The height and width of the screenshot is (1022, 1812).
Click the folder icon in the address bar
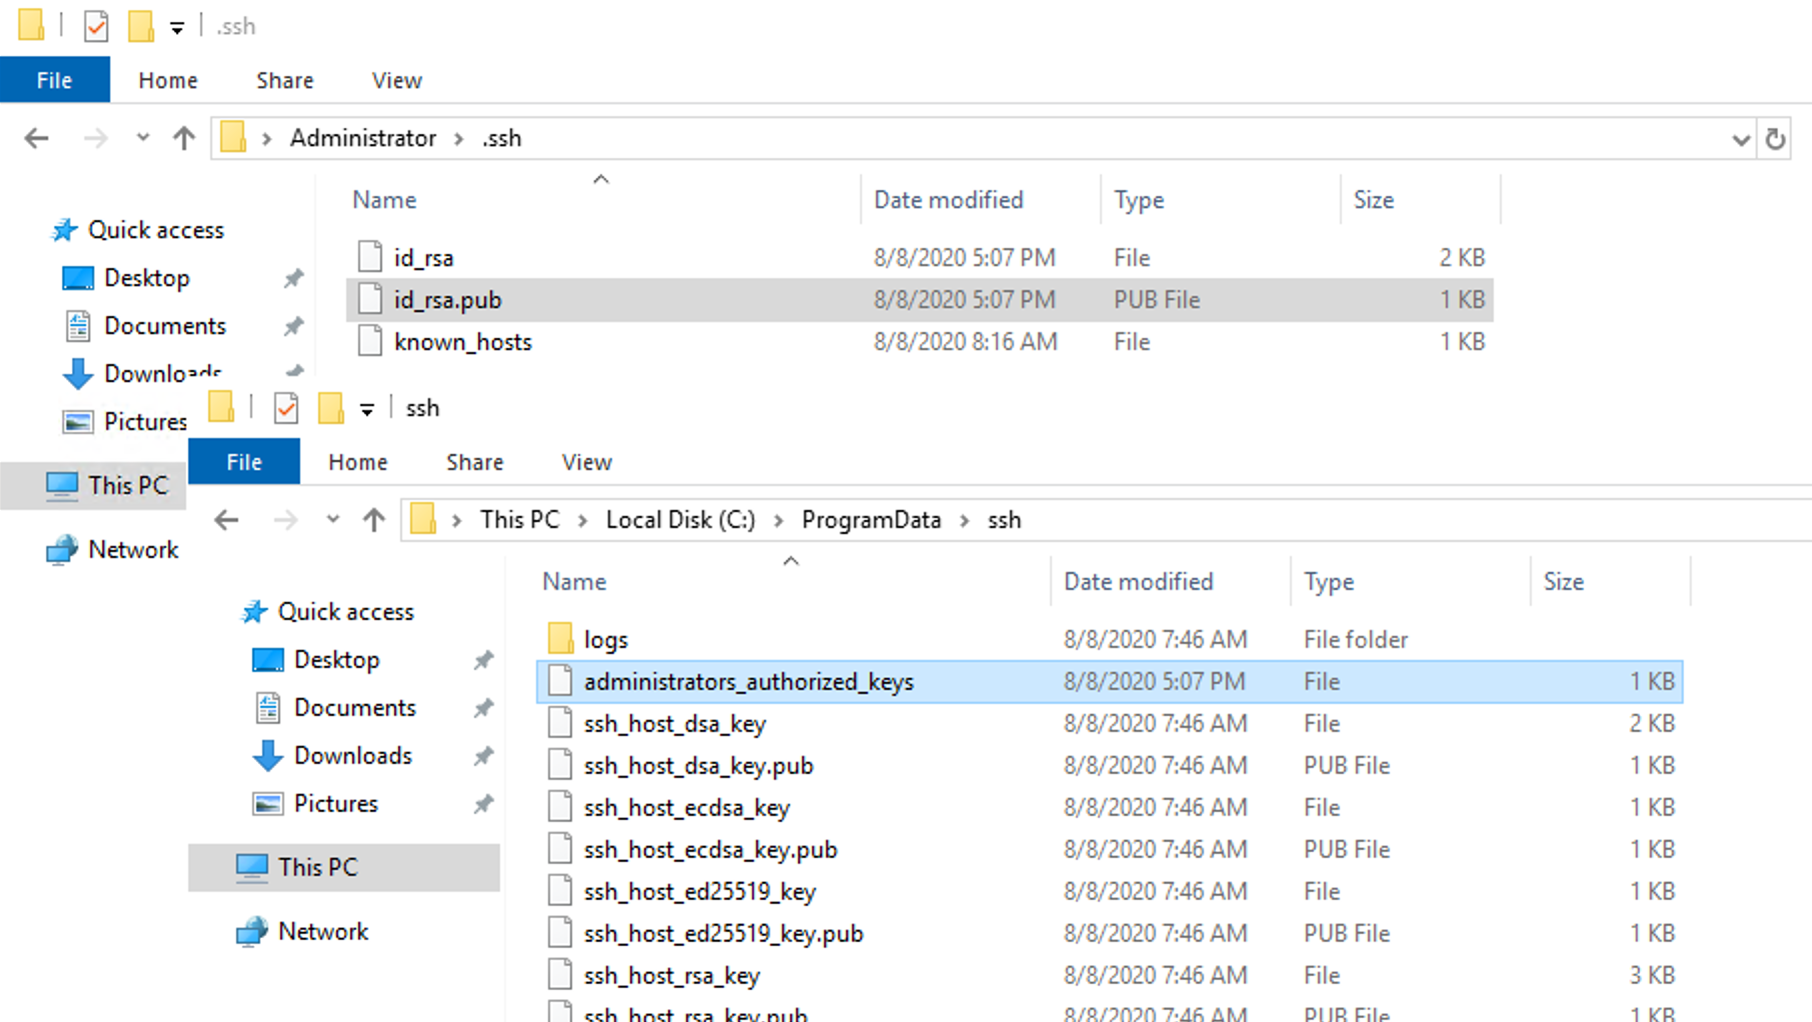tap(232, 137)
